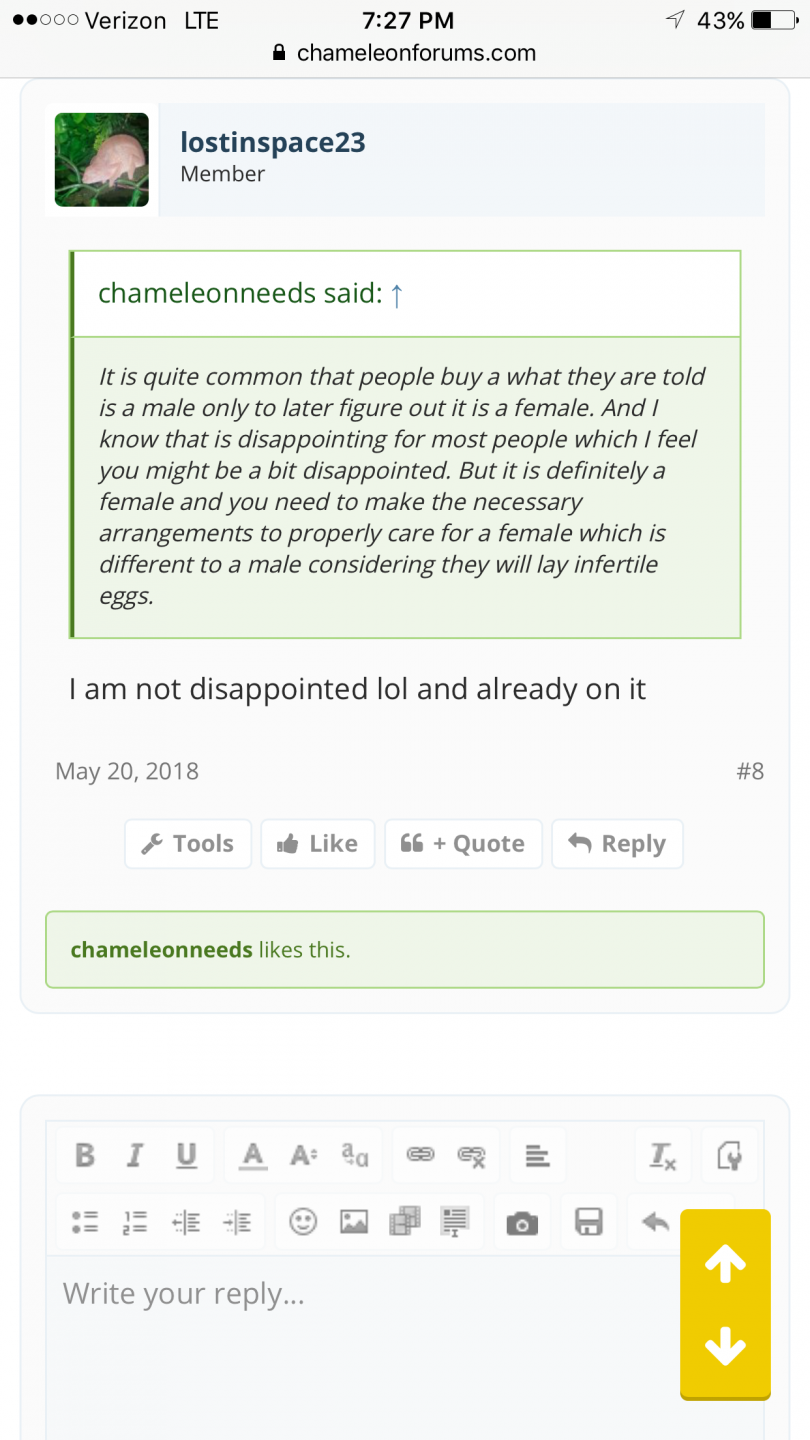Open the lostinspace23 profile link

(x=273, y=142)
